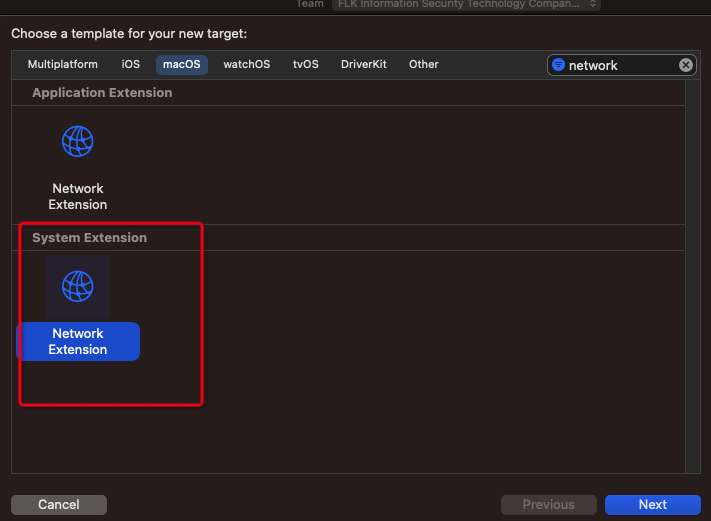This screenshot has width=711, height=521.
Task: Click the filter icon in search field
Action: point(559,65)
